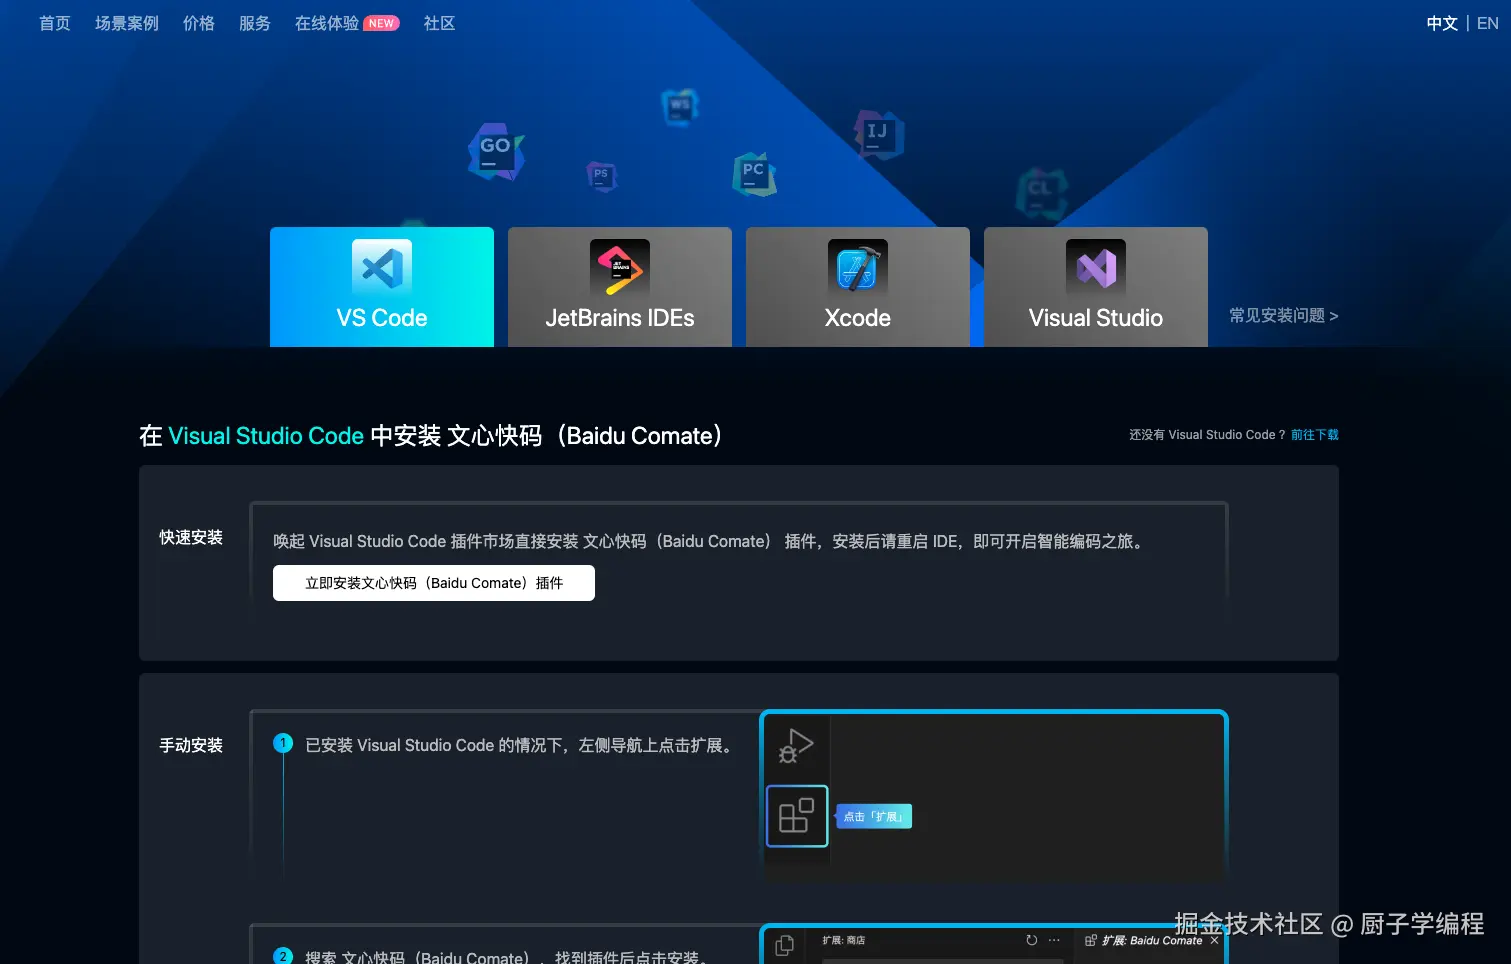Select the Xcode logo icon

[x=857, y=267]
